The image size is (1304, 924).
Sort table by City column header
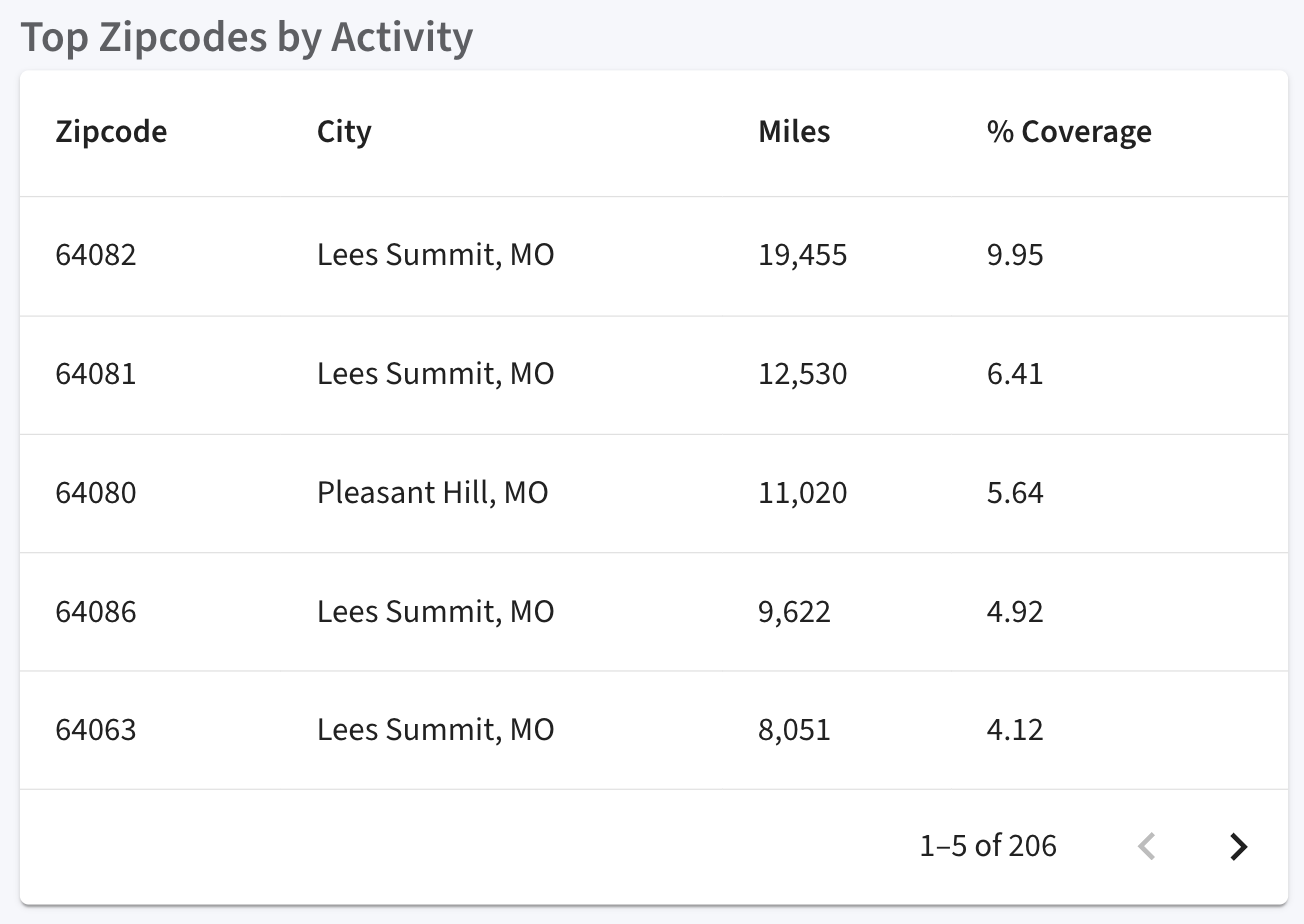(x=344, y=132)
